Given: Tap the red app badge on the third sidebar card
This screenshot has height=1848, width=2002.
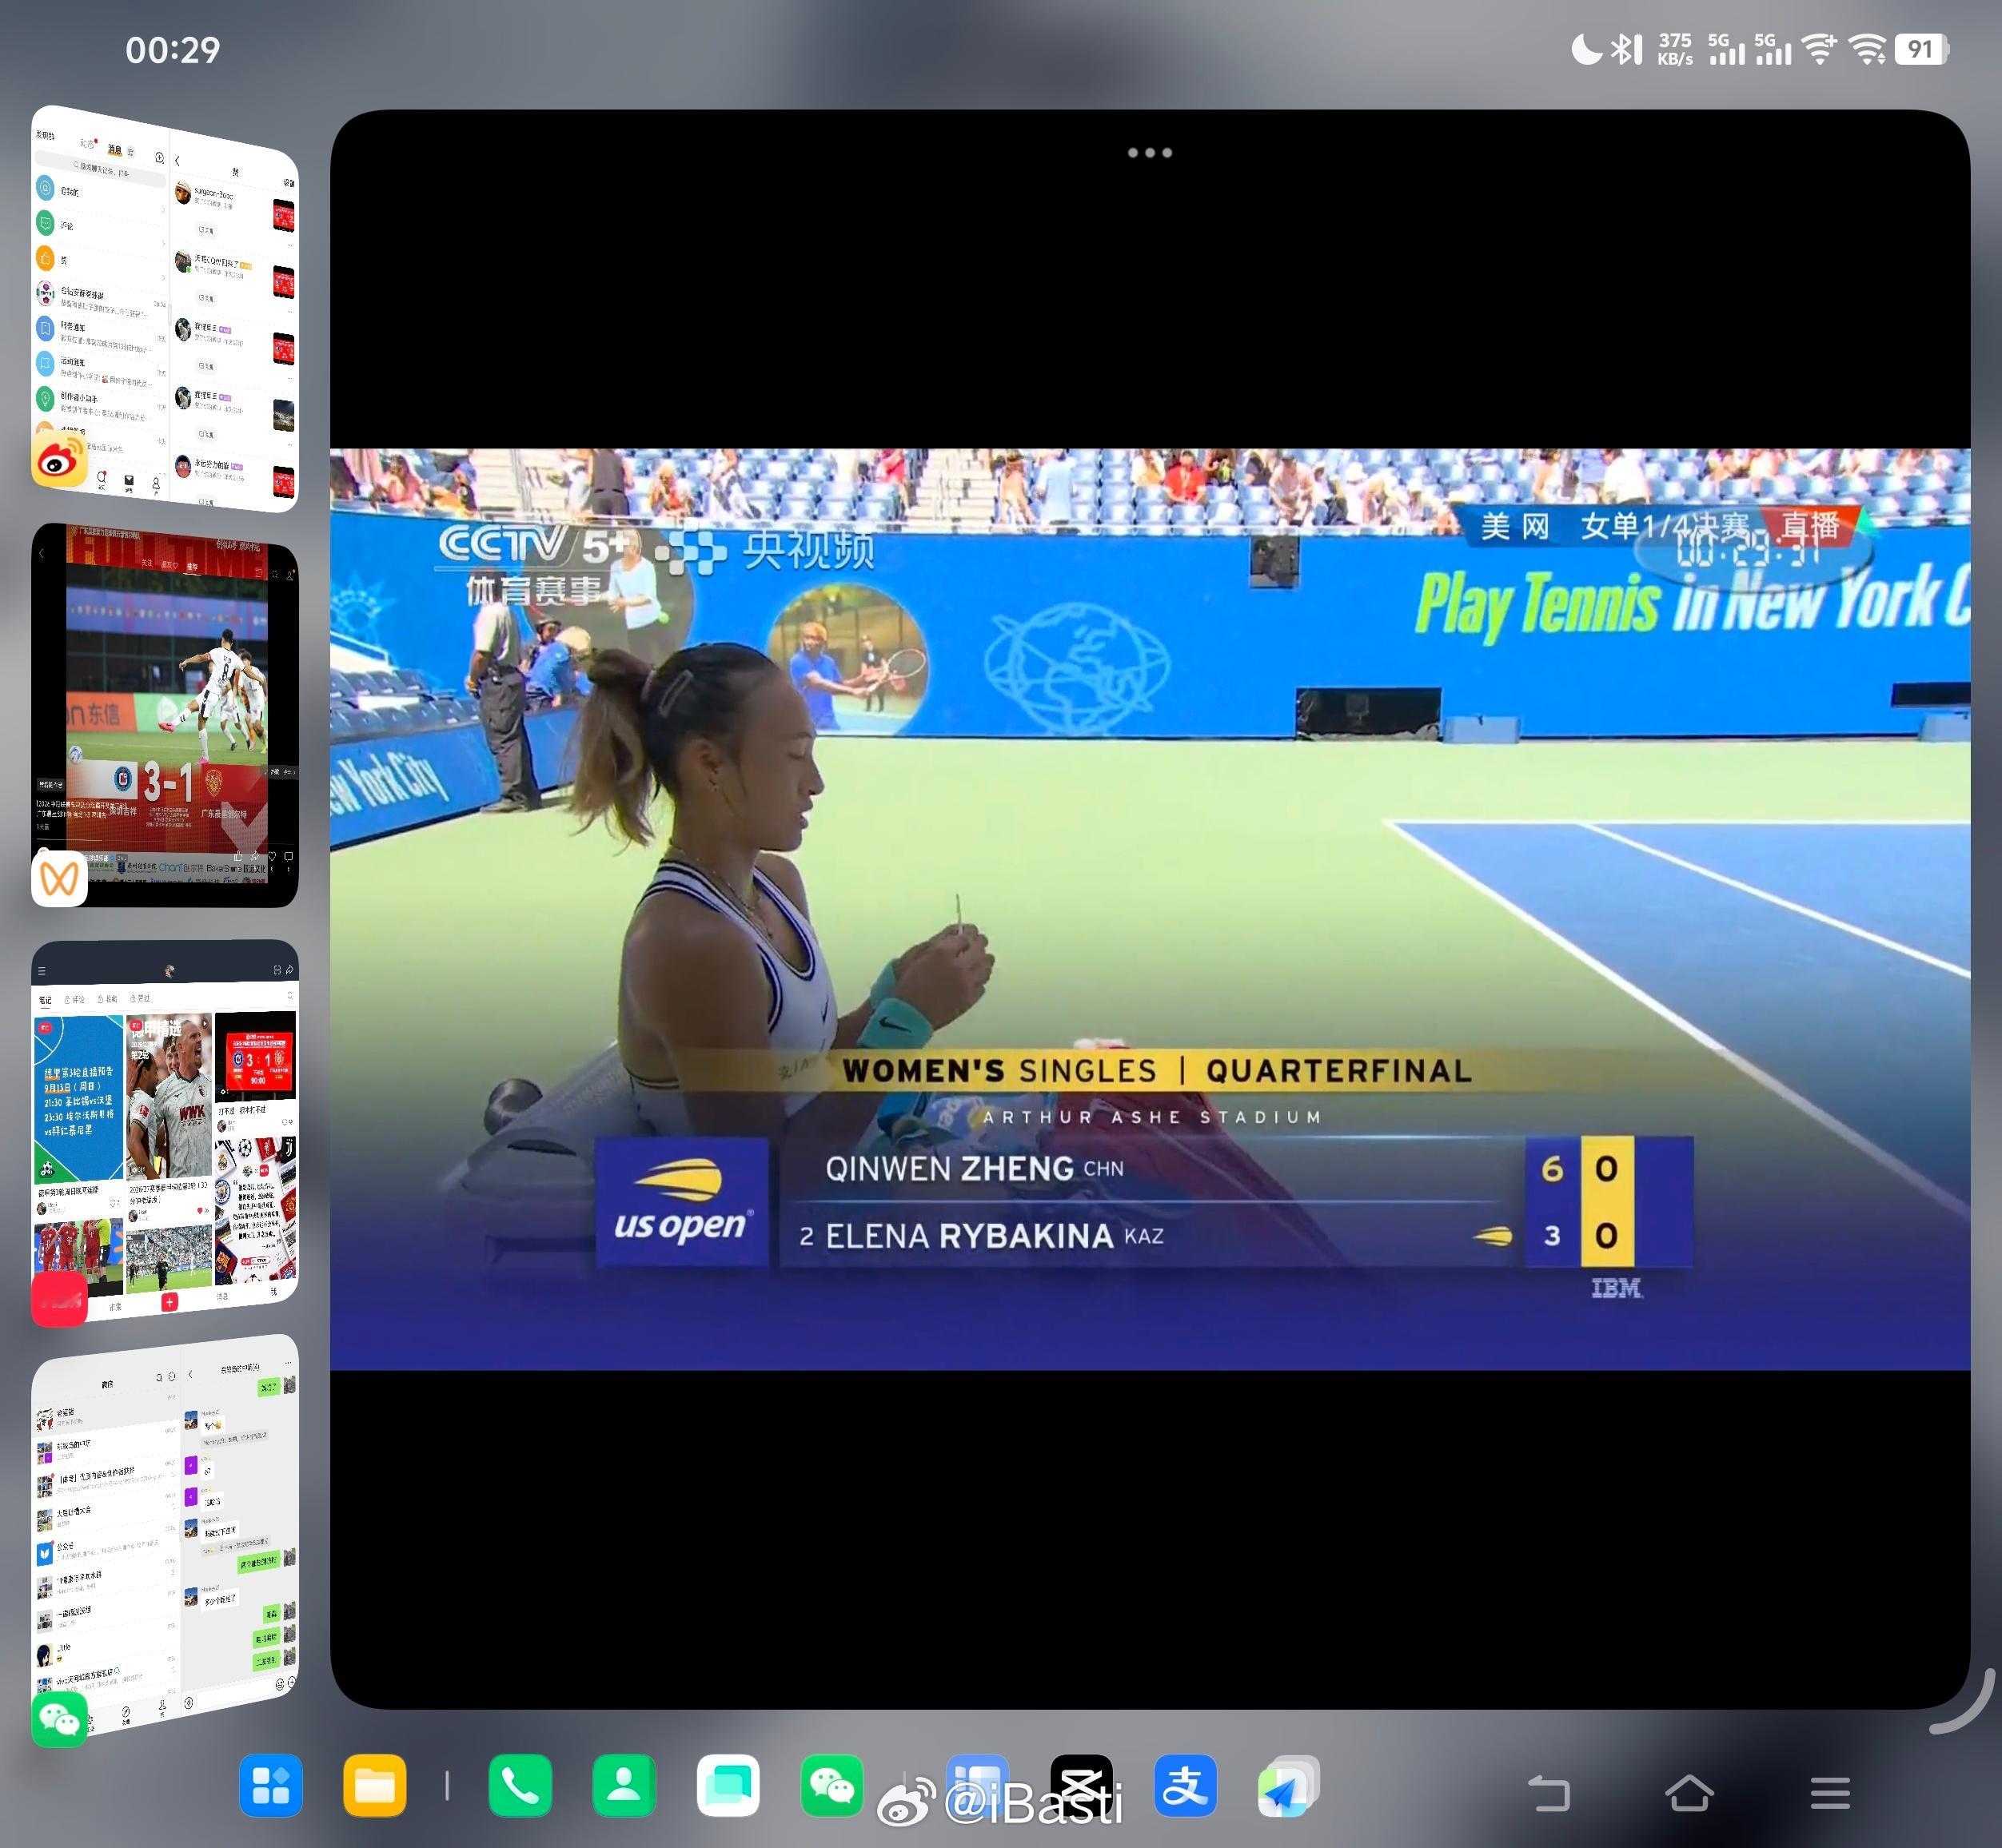Looking at the screenshot, I should (60, 1298).
